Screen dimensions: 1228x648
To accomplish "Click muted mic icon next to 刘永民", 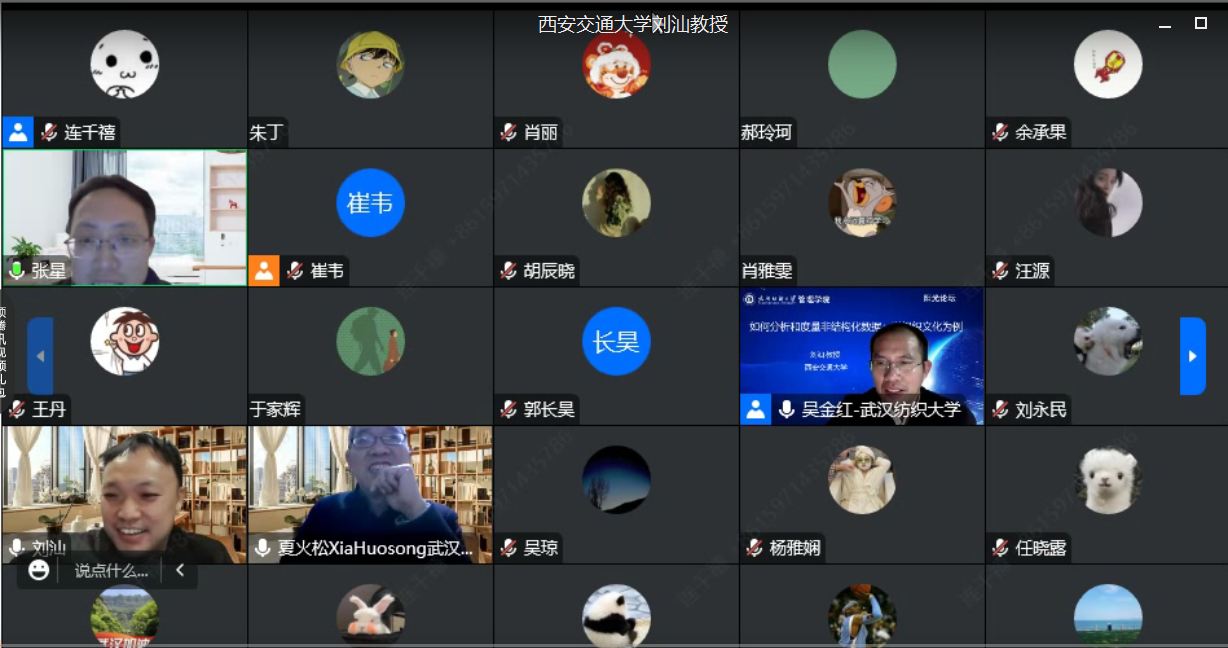I will tap(1000, 409).
